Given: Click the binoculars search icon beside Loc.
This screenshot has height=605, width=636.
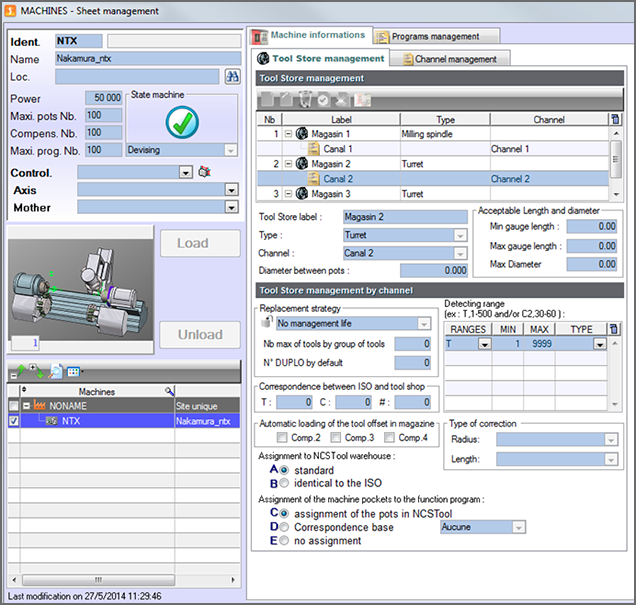Looking at the screenshot, I should point(233,76).
